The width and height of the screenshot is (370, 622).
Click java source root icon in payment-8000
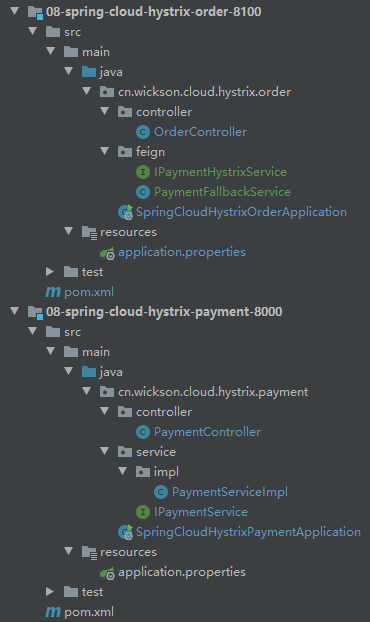89,372
